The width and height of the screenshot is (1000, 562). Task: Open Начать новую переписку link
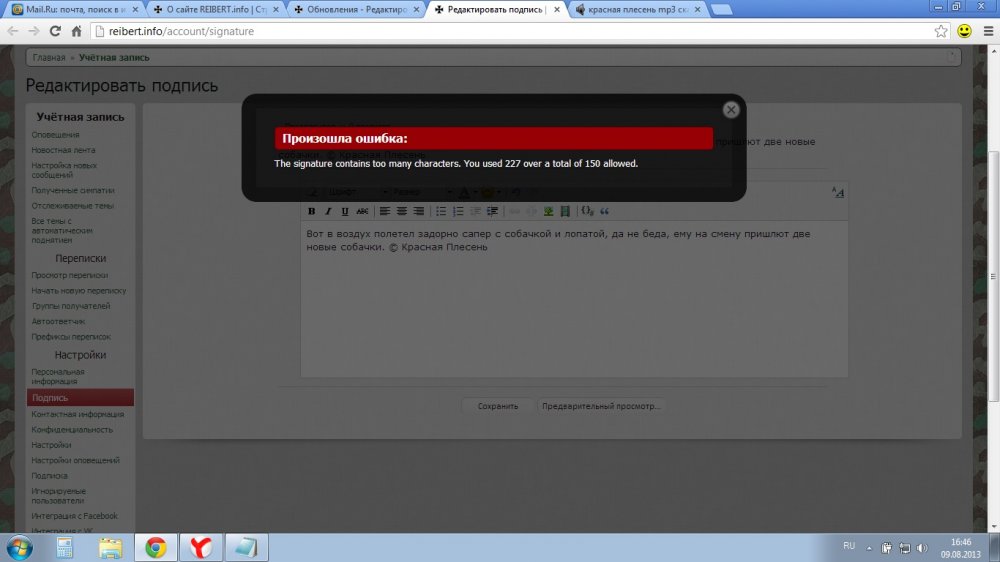tap(78, 290)
